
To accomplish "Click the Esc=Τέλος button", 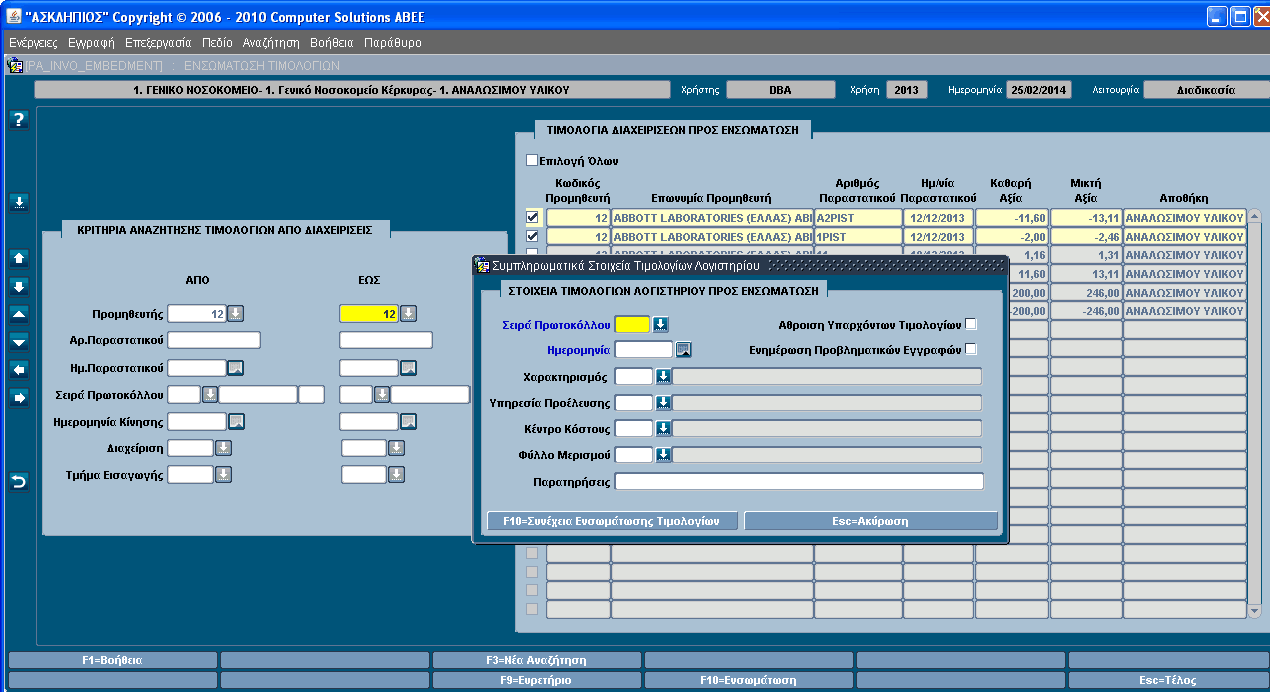I will click(1167, 680).
